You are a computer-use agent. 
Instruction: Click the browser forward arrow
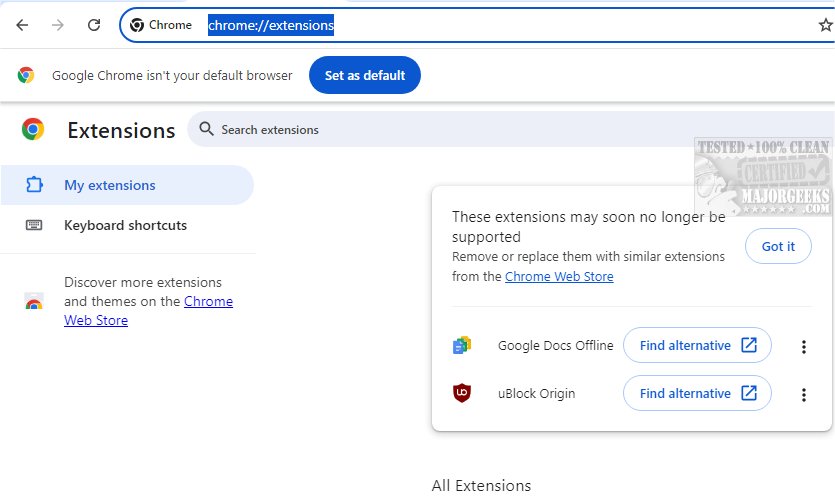[58, 25]
